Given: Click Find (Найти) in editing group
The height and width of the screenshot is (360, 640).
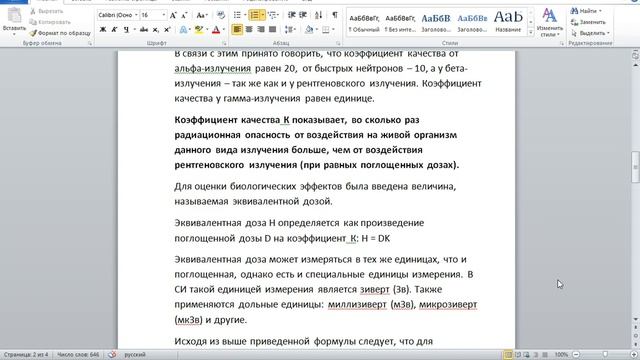Looking at the screenshot, I should [x=586, y=11].
